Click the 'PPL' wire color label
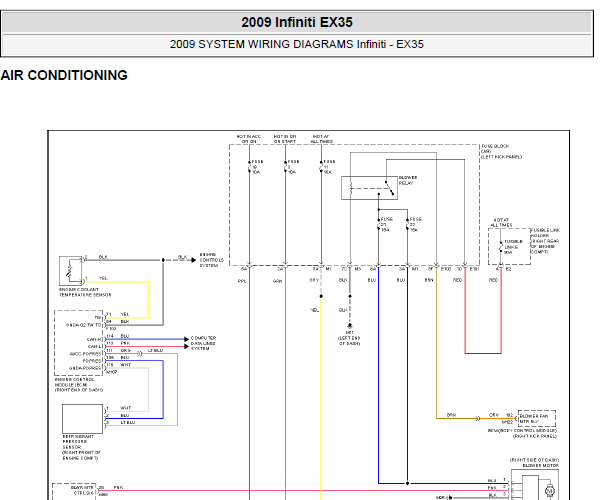 (x=242, y=281)
